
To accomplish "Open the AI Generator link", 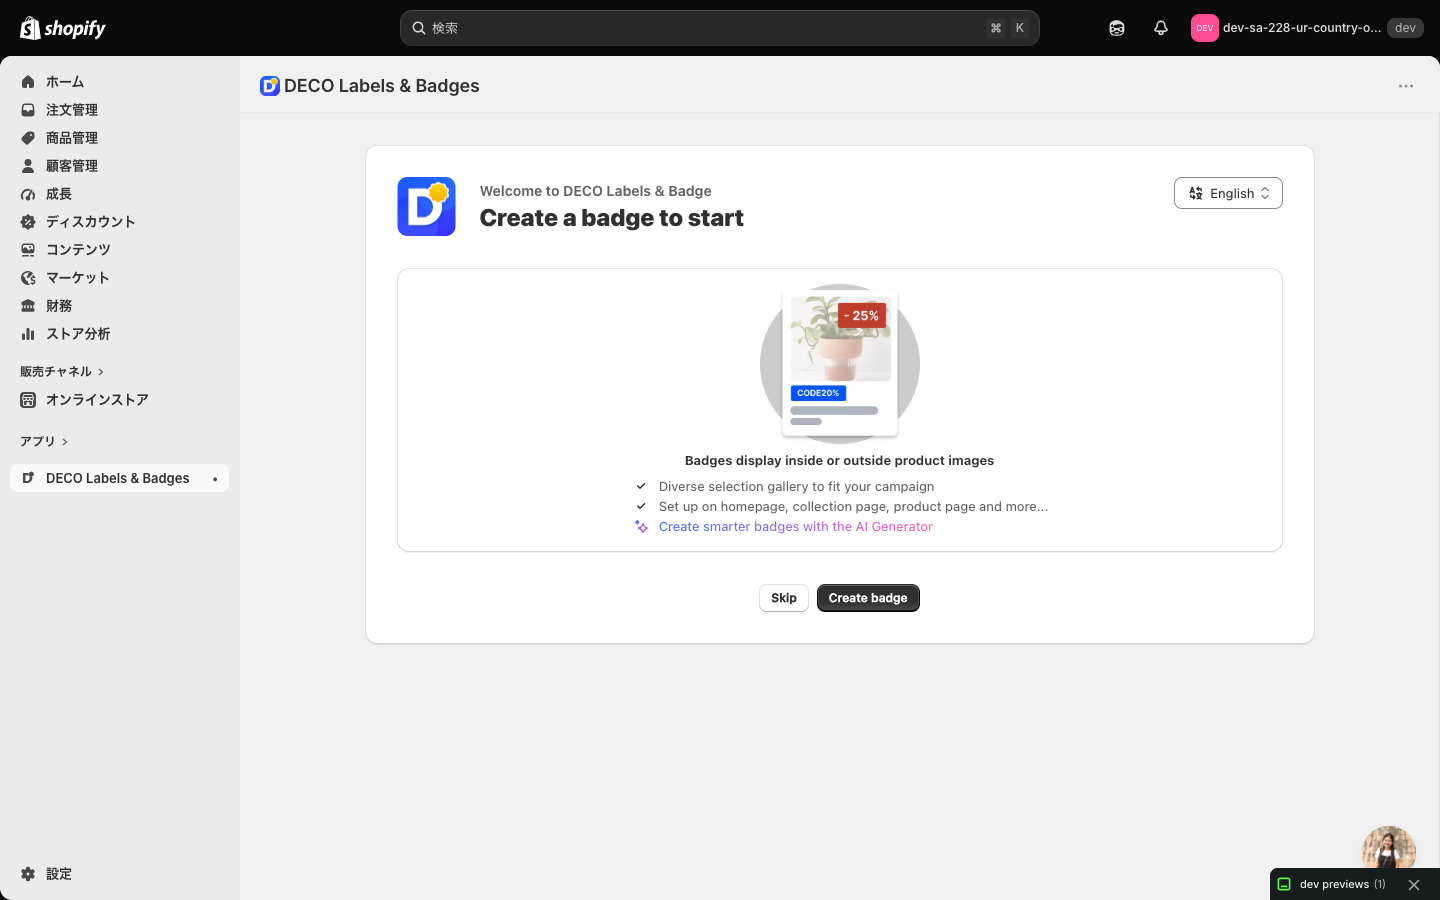I will [x=795, y=527].
